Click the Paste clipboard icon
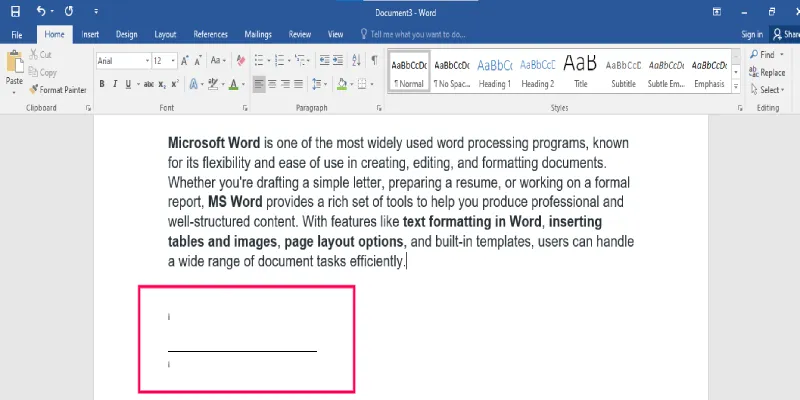This screenshot has width=800, height=400. pos(14,62)
